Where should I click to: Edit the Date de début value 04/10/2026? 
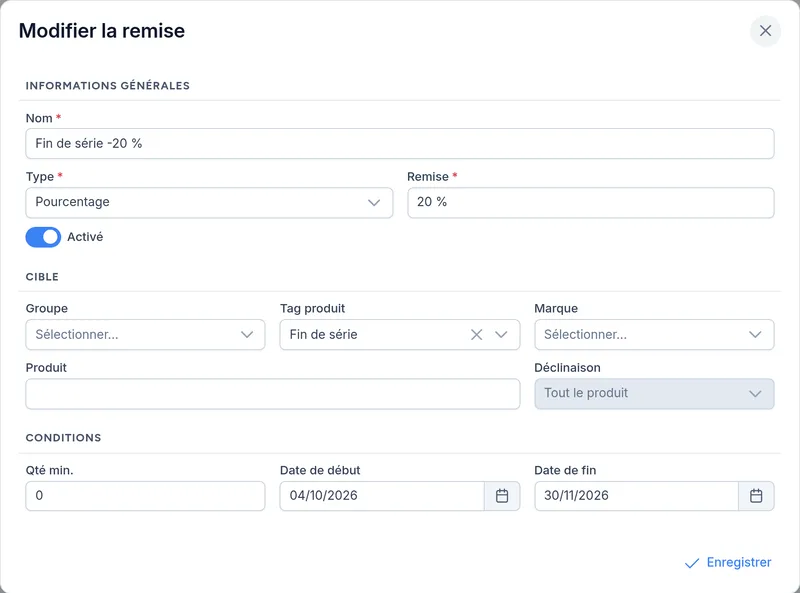382,496
